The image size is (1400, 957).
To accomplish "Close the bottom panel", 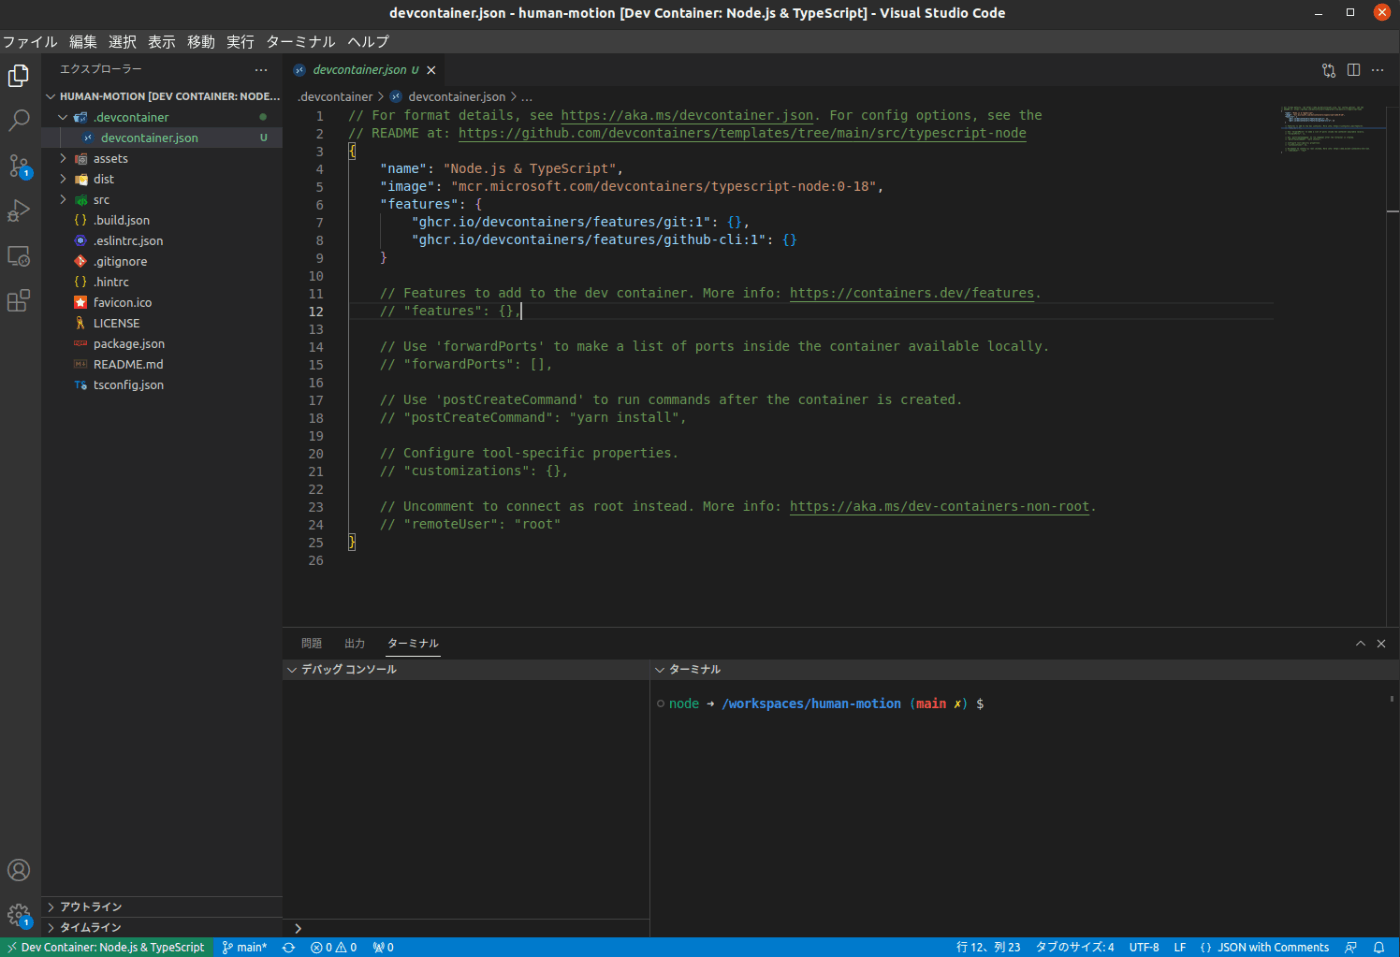I will 1381,644.
